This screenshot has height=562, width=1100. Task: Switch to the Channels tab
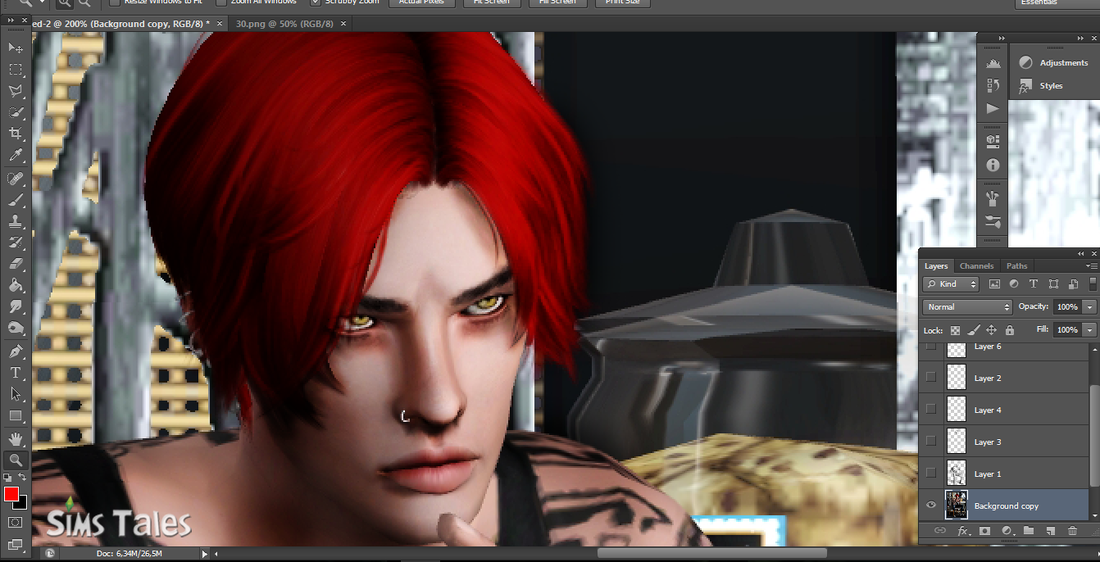(977, 266)
